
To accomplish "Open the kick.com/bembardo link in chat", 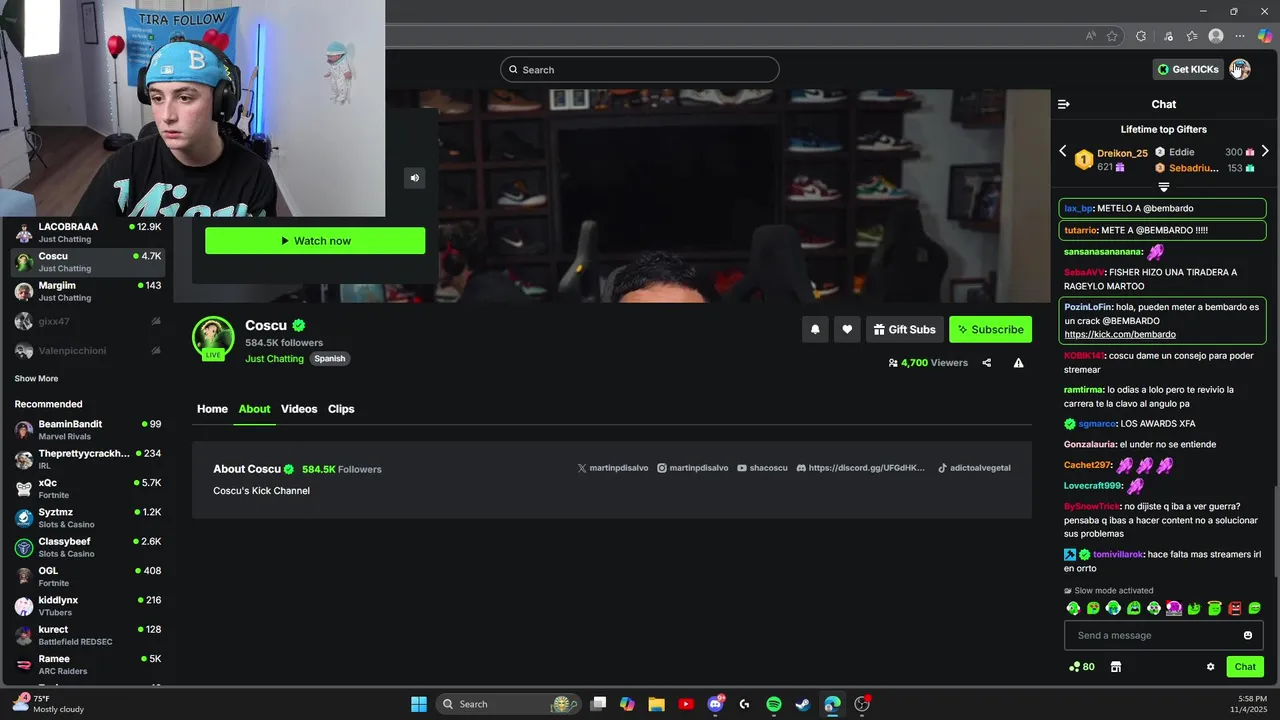I will coord(1120,334).
